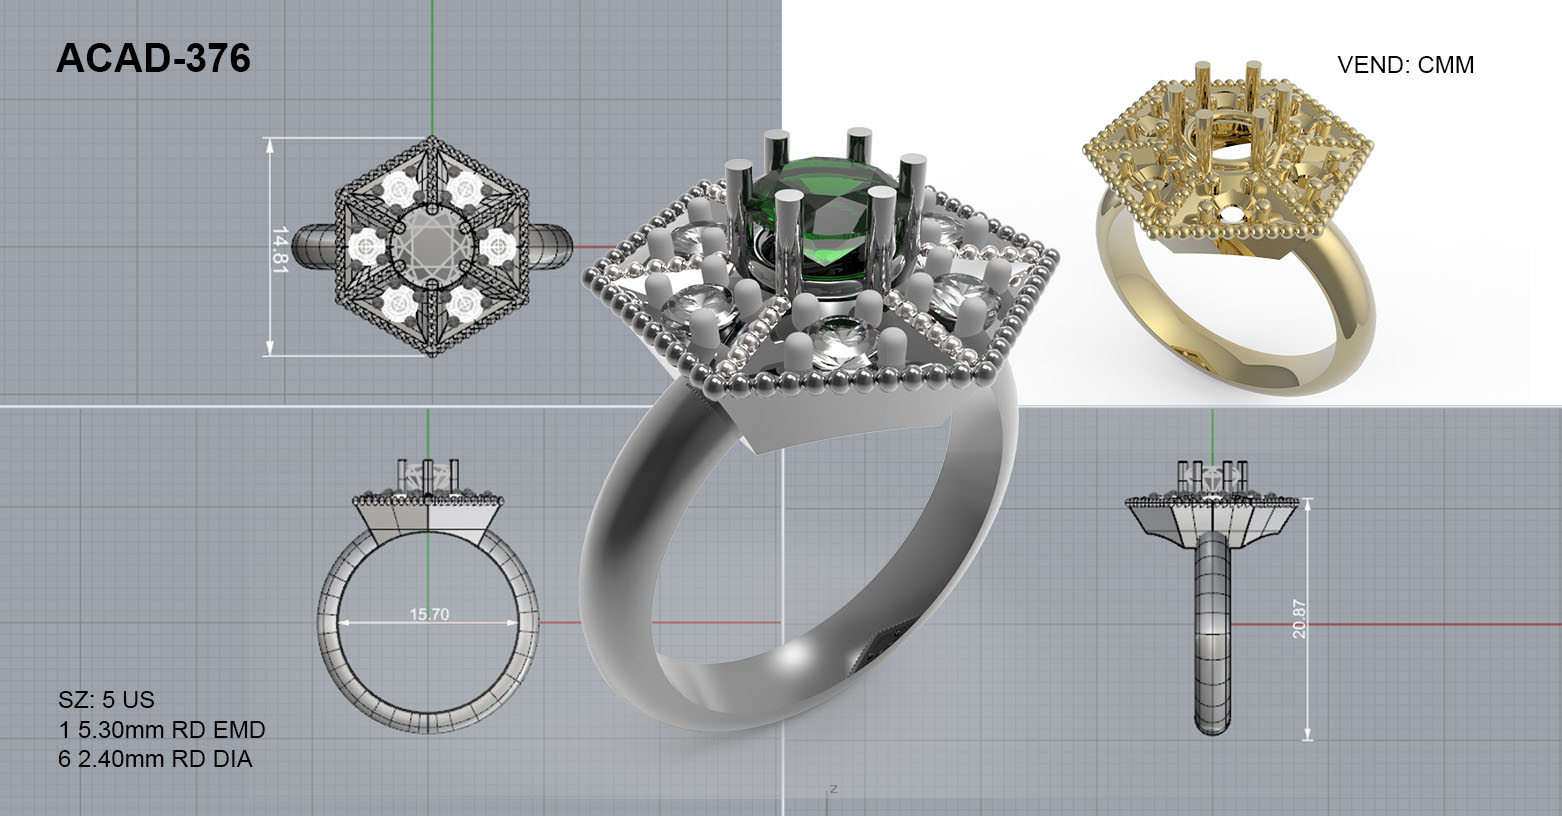Click the SZ: 5 US size line
The image size is (1562, 816).
pyautogui.click(x=107, y=699)
